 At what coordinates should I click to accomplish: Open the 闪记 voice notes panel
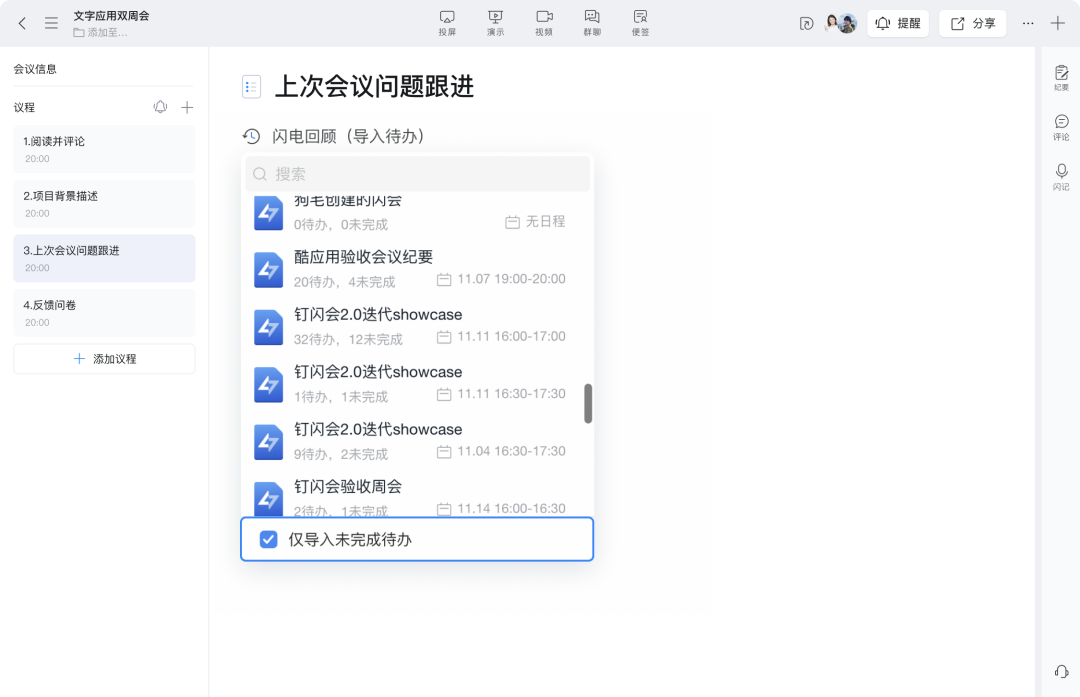click(1061, 177)
